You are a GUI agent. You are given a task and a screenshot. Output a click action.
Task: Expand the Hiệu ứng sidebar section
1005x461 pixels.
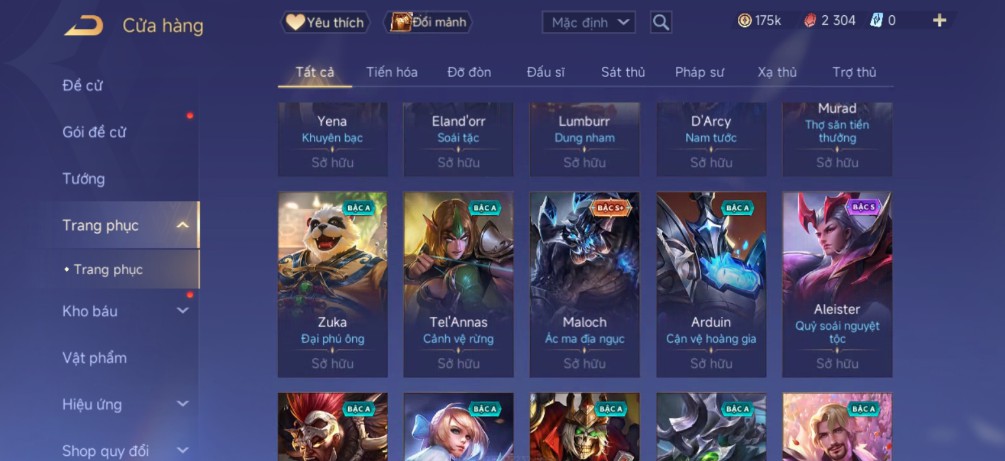183,404
